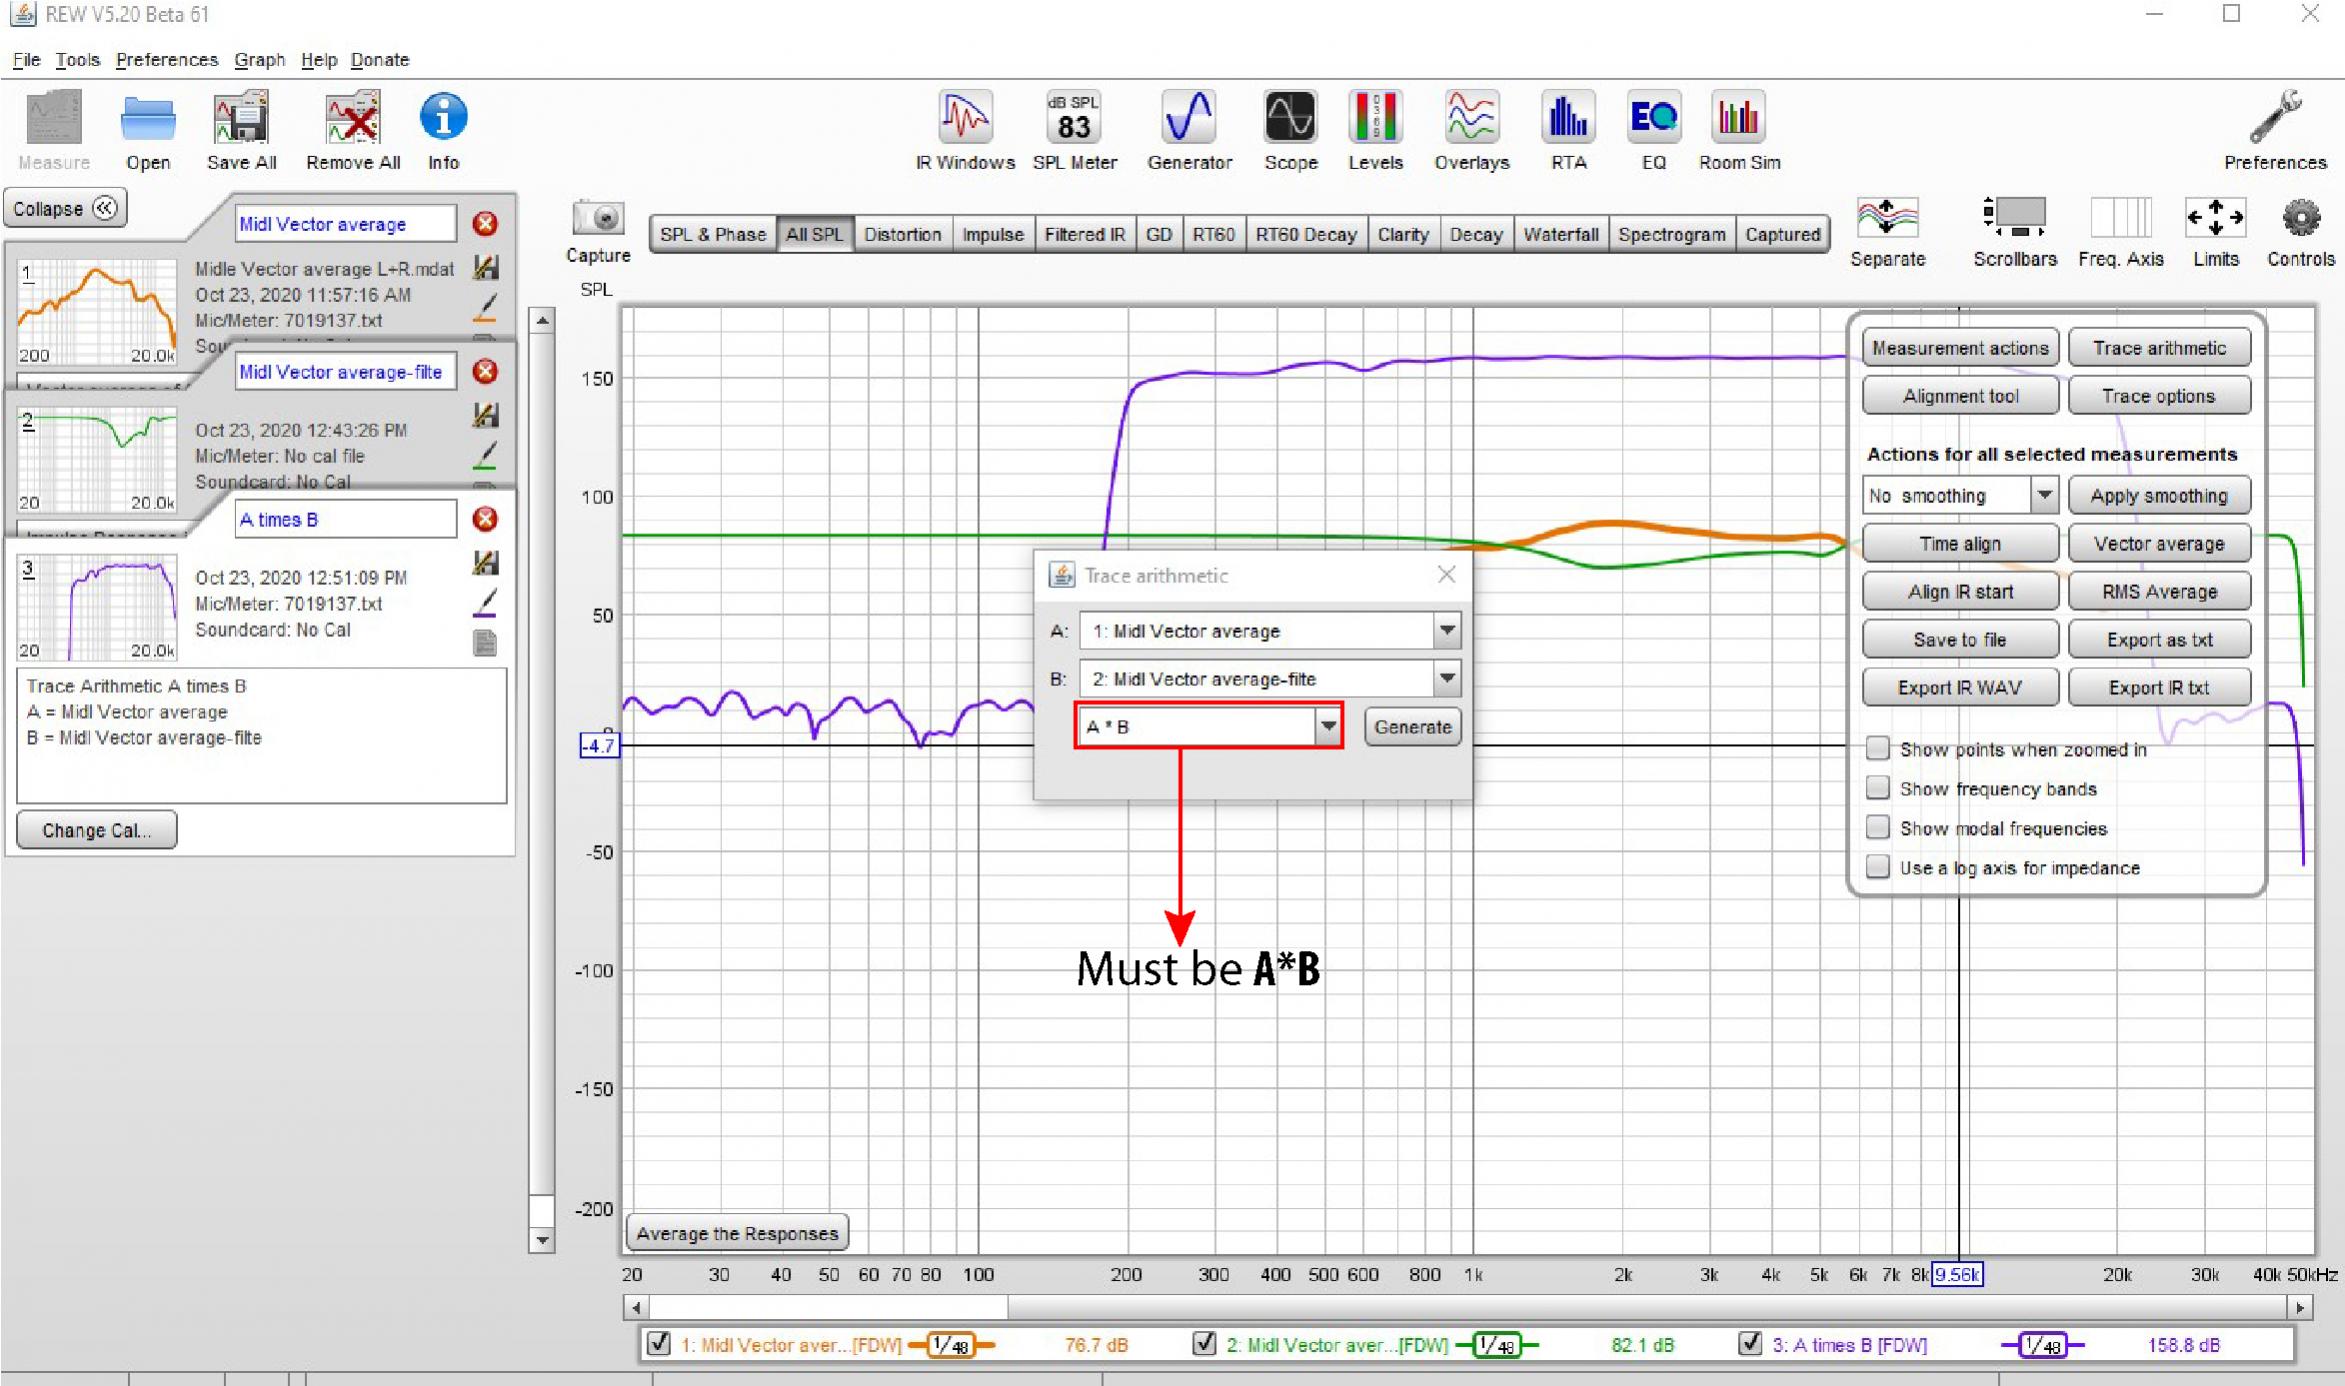
Task: Open the Tools menu
Action: 77,60
